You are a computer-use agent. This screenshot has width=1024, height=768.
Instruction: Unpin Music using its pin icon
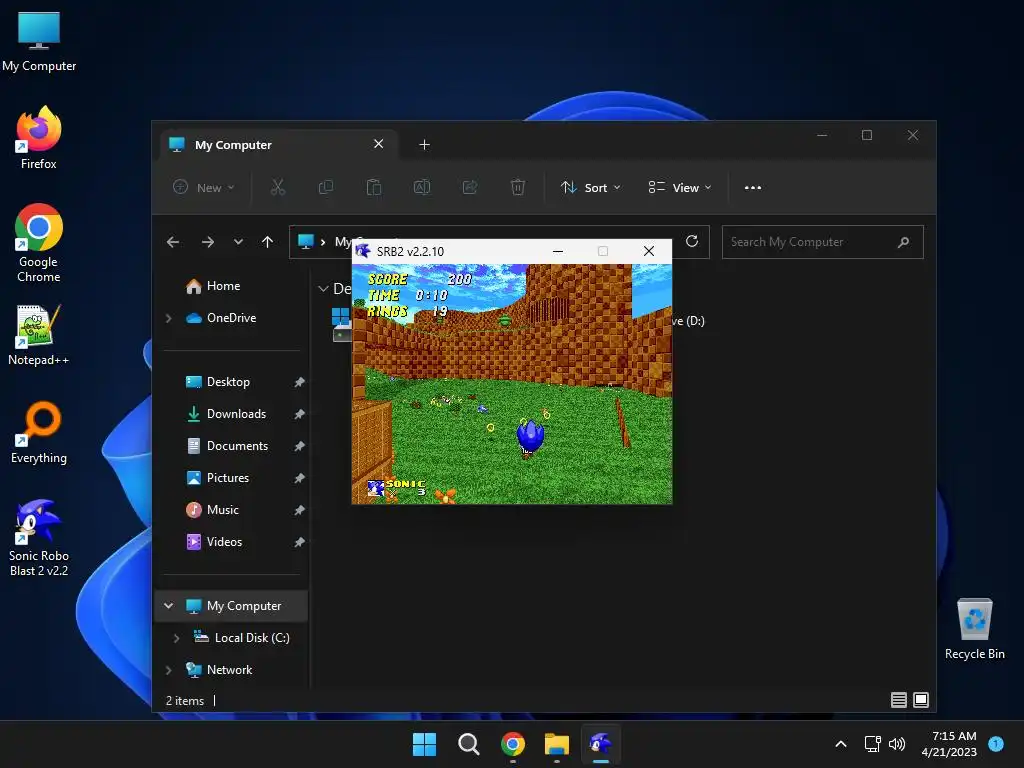click(x=299, y=510)
